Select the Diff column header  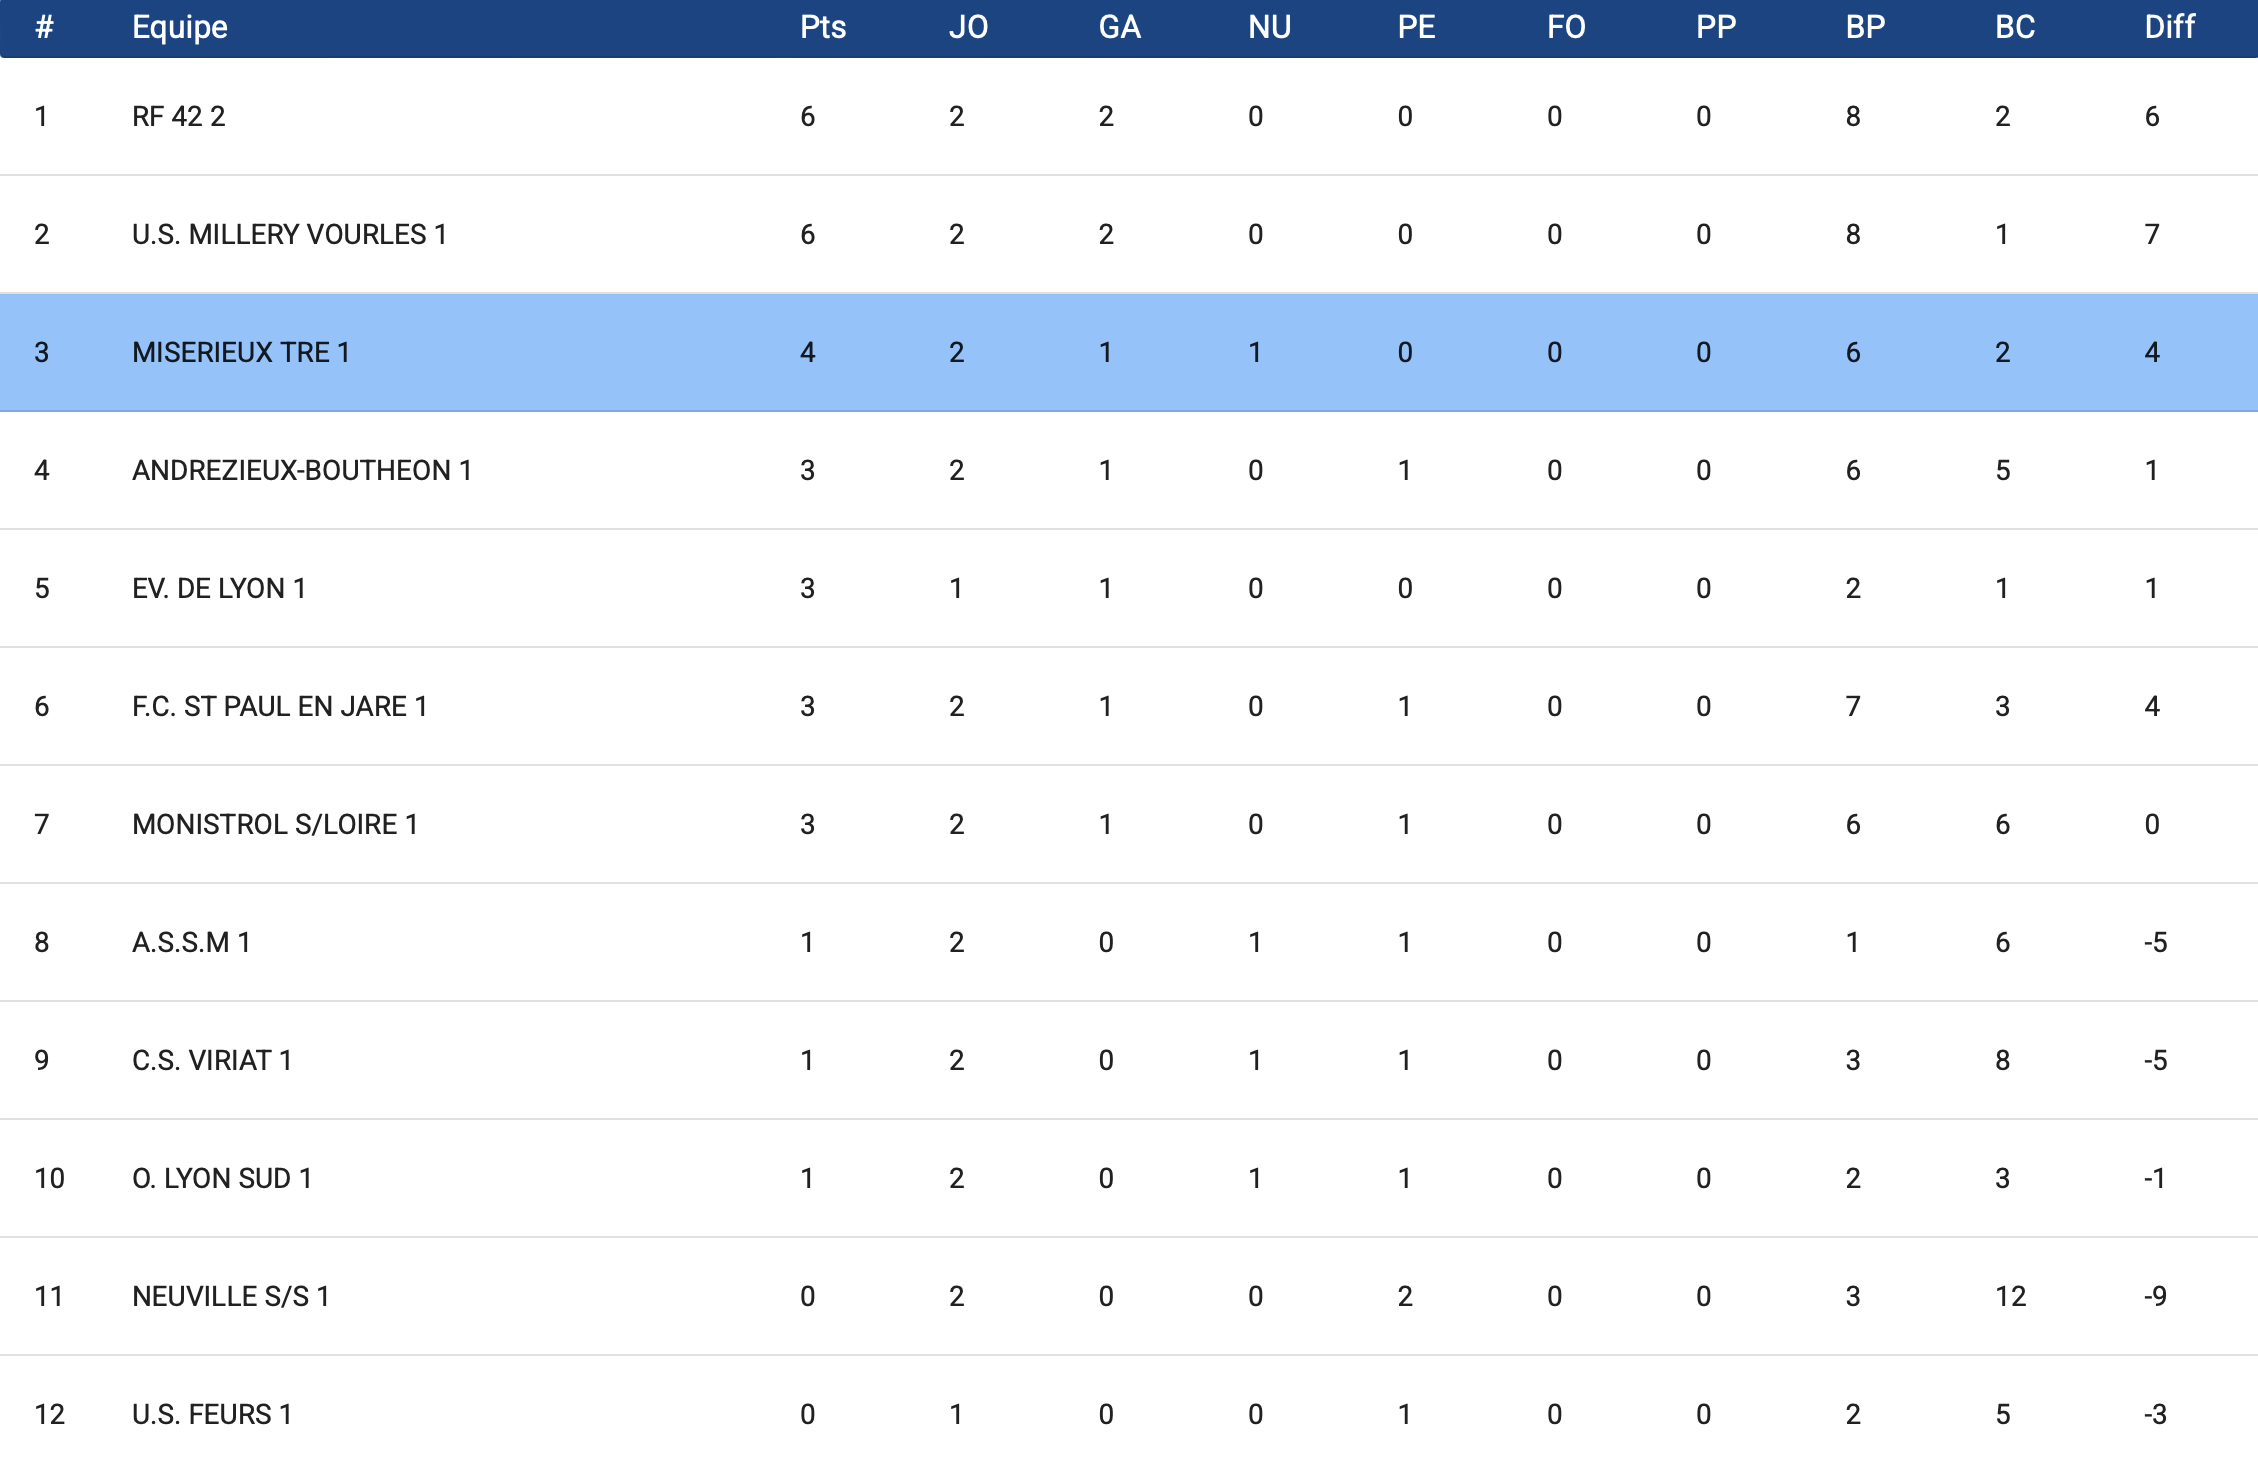pyautogui.click(x=2169, y=27)
